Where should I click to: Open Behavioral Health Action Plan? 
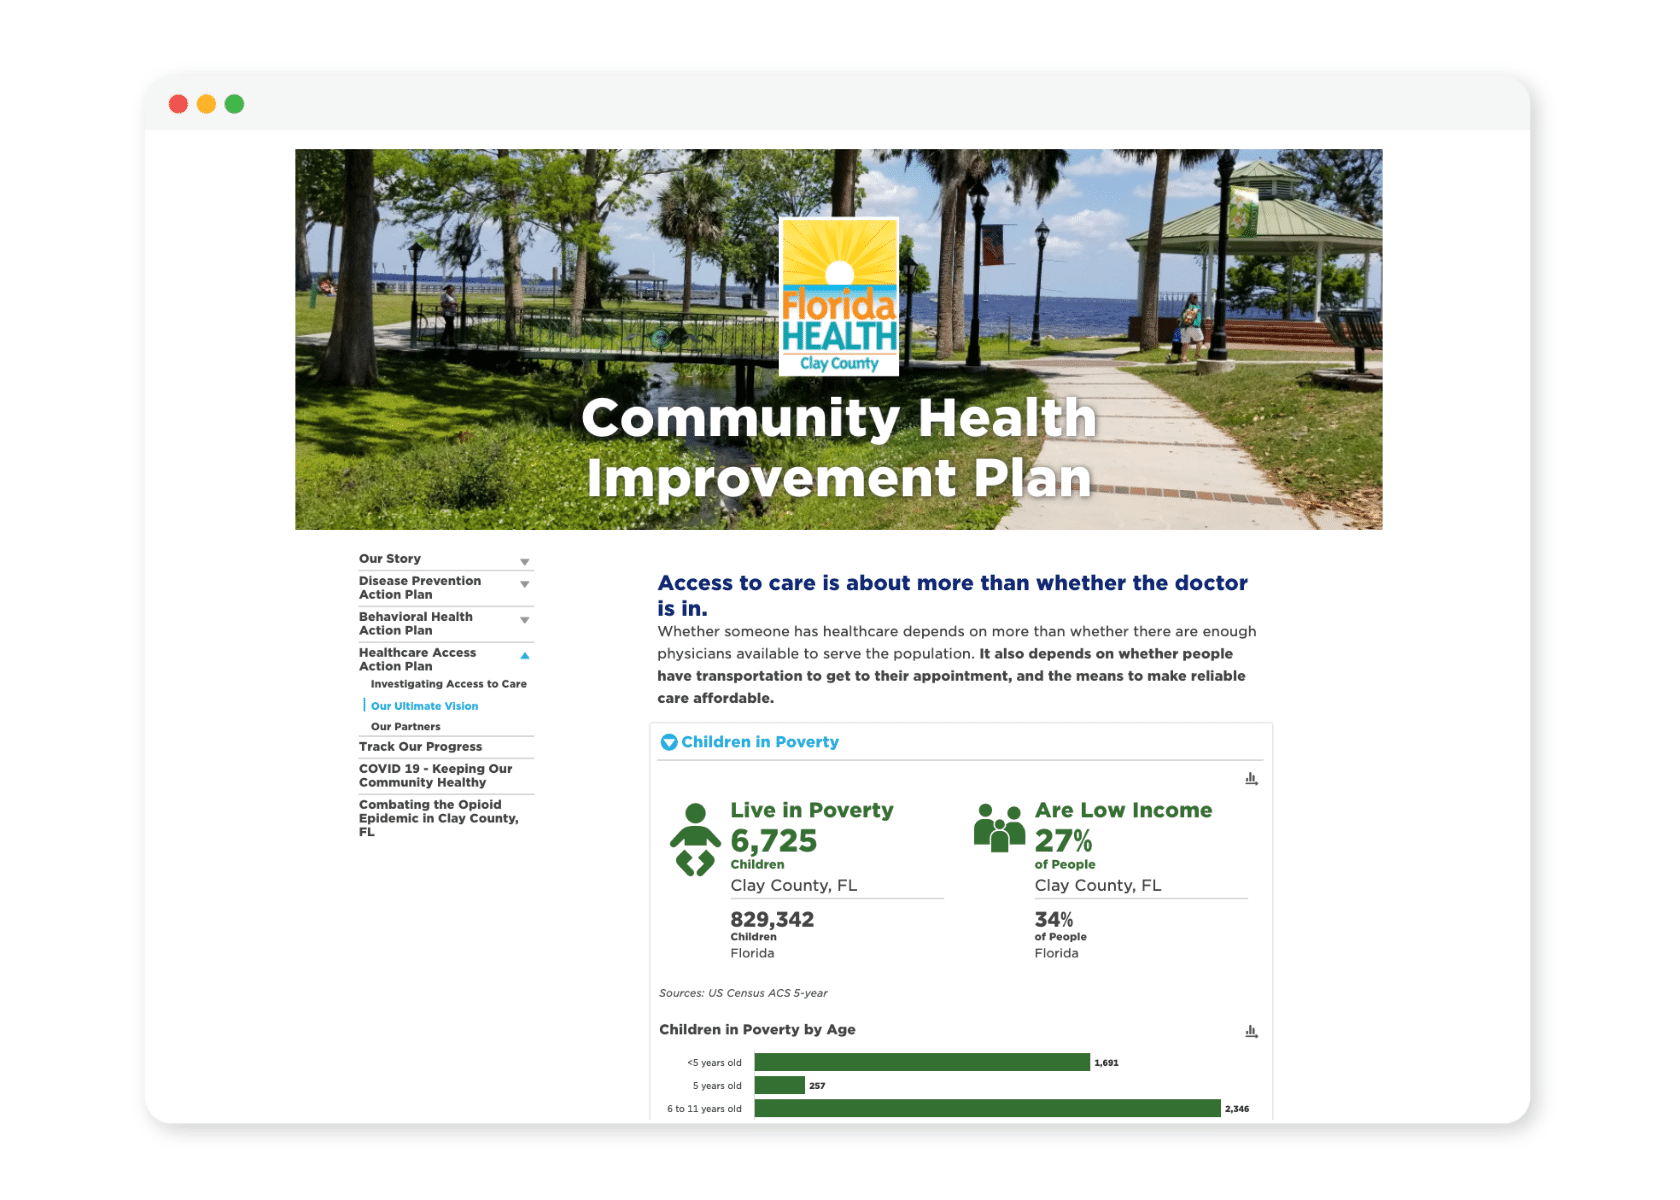(x=416, y=624)
